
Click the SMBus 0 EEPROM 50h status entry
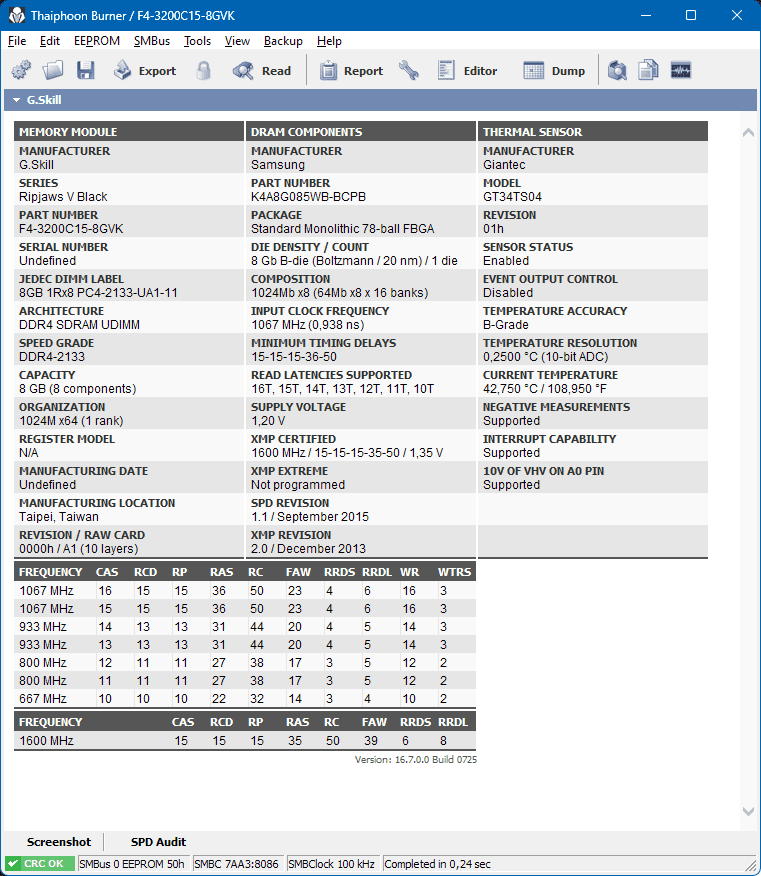click(132, 864)
